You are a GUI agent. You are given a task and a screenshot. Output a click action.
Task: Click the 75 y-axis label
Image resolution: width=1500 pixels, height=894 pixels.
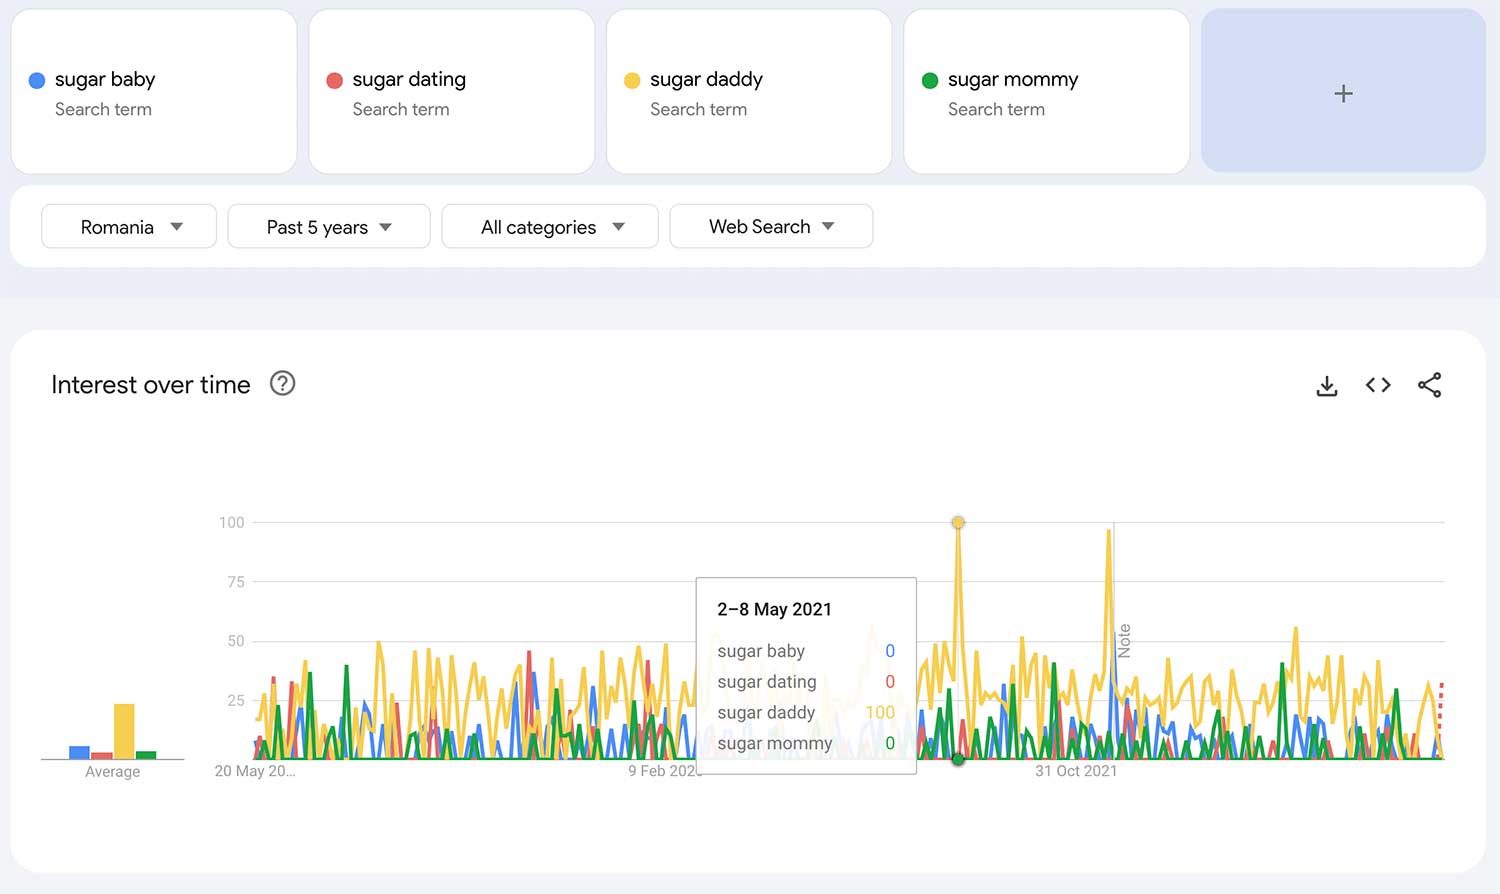tap(236, 581)
